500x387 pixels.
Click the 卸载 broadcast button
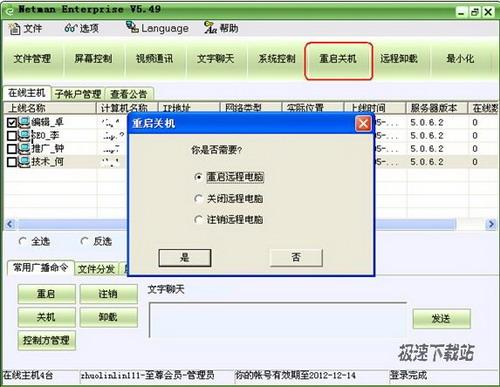(108, 317)
